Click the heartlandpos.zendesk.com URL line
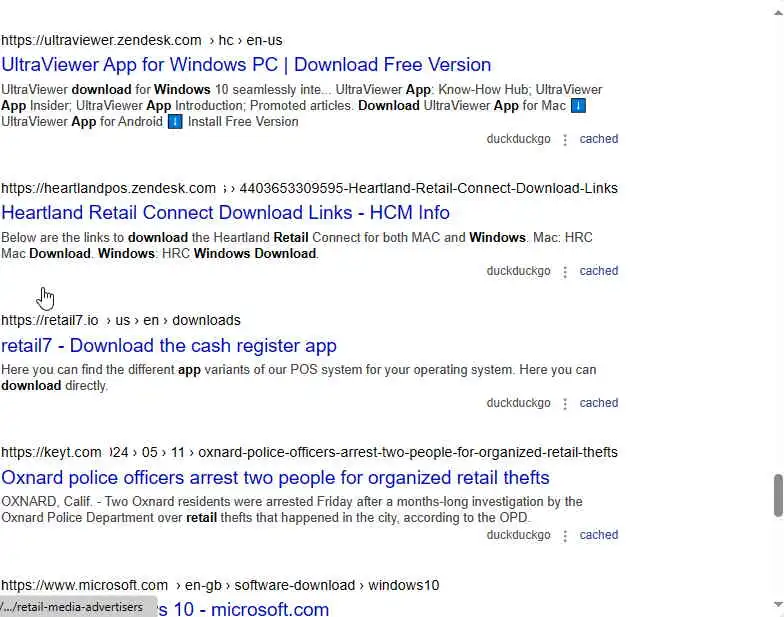 pos(310,188)
